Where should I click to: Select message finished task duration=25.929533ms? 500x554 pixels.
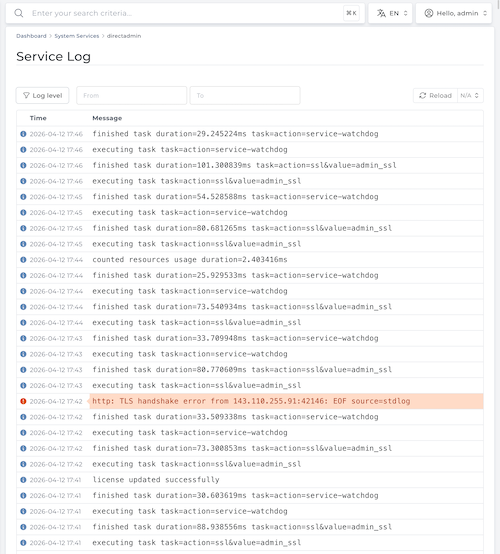coord(235,275)
